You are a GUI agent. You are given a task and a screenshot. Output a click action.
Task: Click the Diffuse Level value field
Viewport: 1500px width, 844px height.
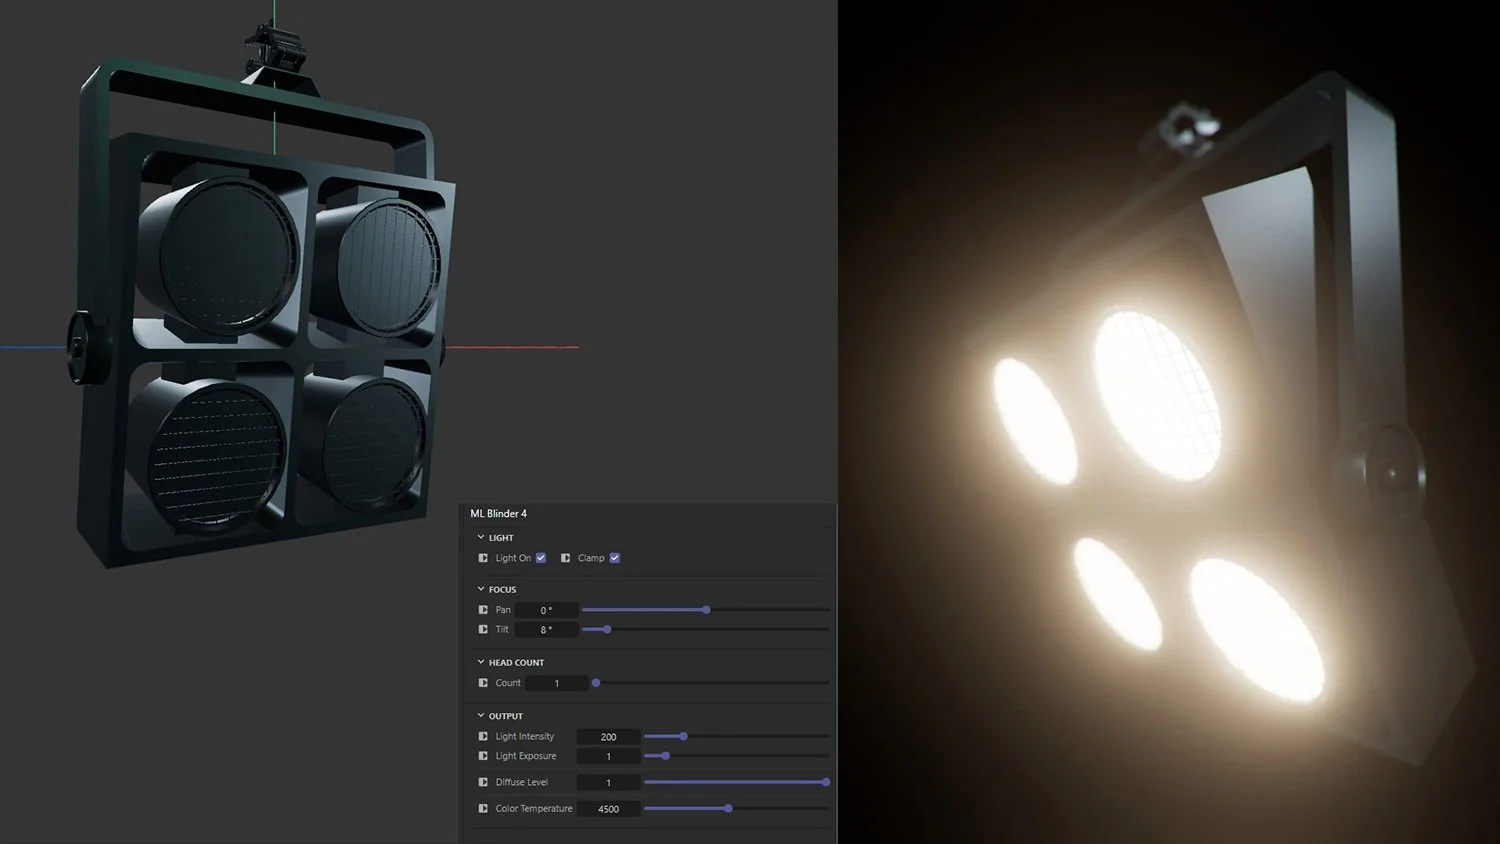pos(608,783)
